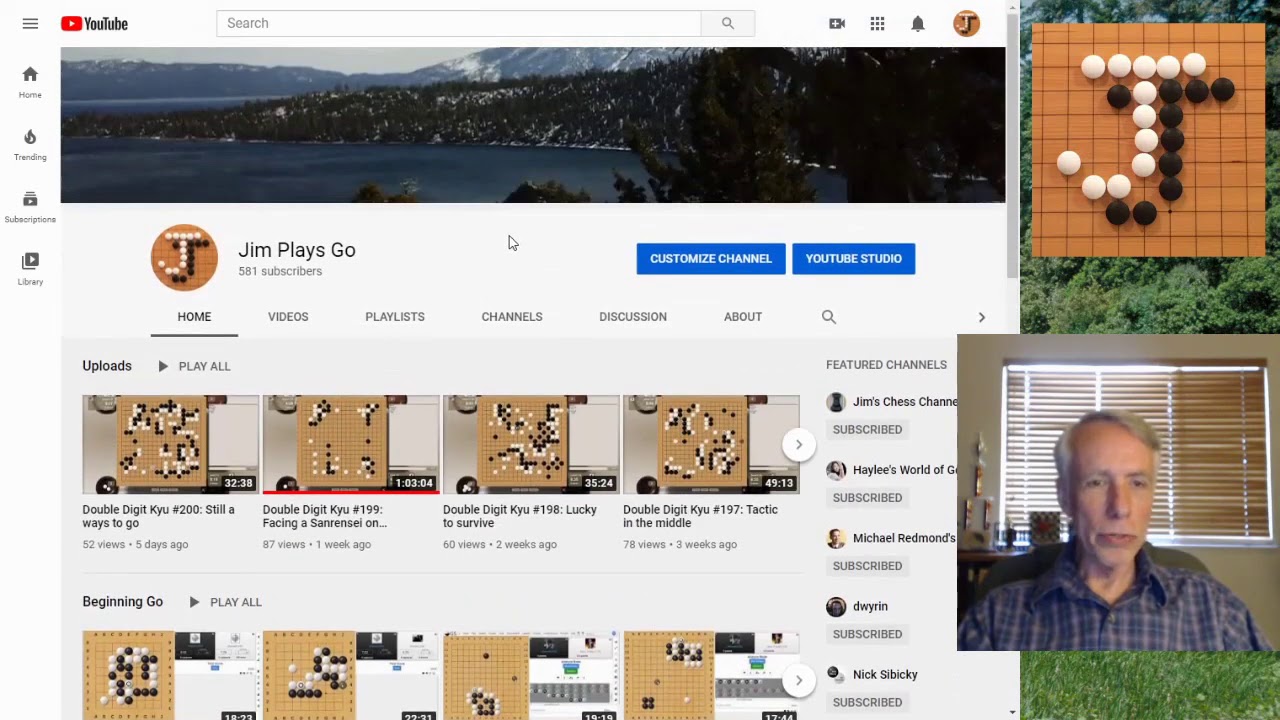Screen dimensions: 1280x720
Task: Open Subscriptions in the sidebar
Action: coord(30,207)
